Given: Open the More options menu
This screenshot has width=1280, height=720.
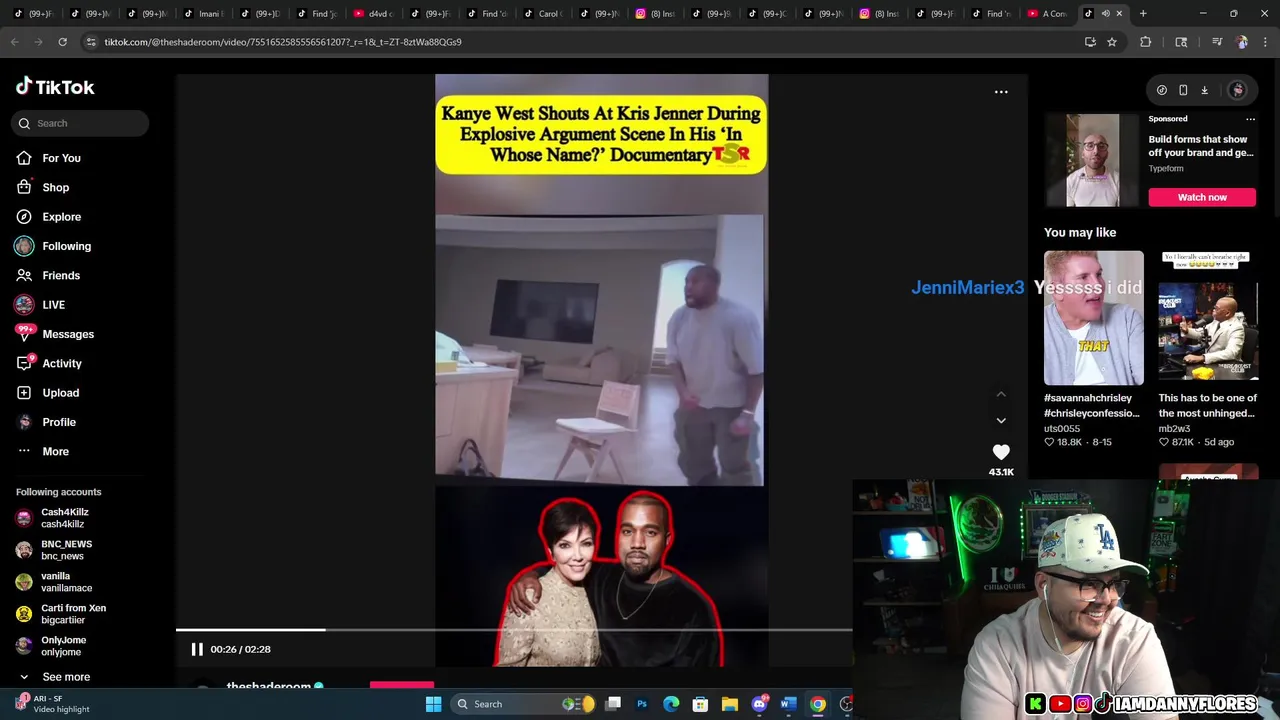Looking at the screenshot, I should [55, 451].
